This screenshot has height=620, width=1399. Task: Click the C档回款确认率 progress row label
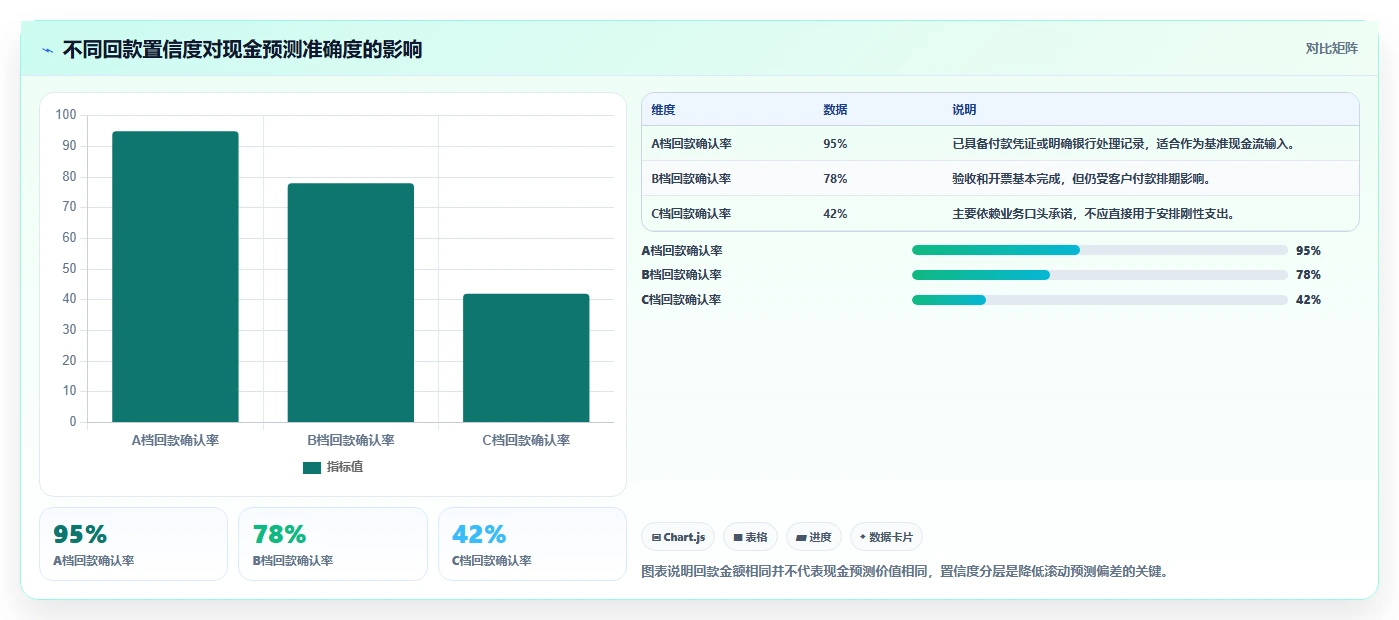(x=682, y=300)
